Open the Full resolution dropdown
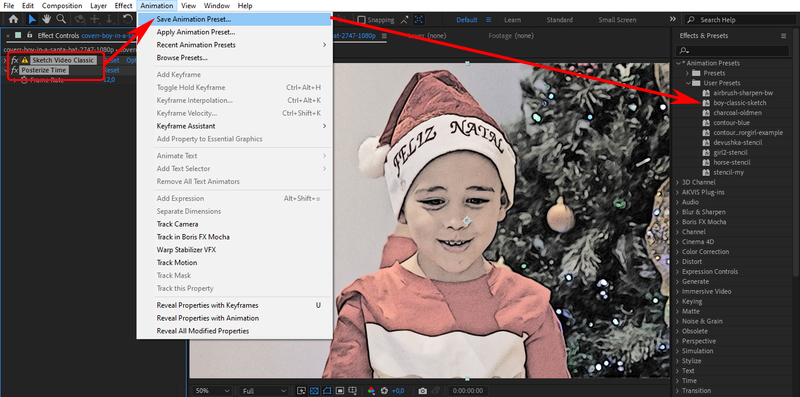The image size is (800, 397). pos(264,391)
